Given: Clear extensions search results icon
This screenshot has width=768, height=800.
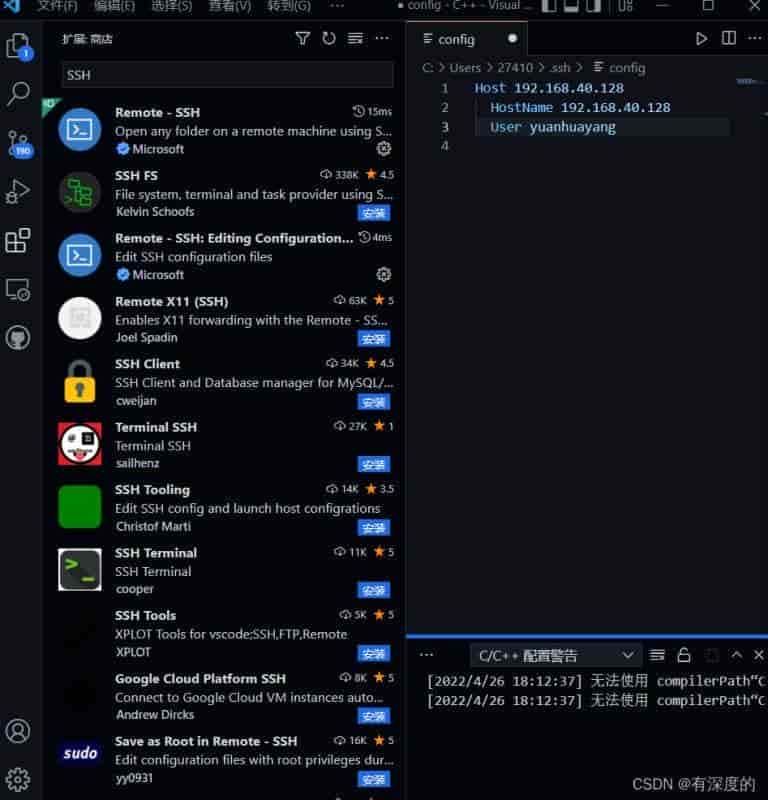Looking at the screenshot, I should pos(355,39).
